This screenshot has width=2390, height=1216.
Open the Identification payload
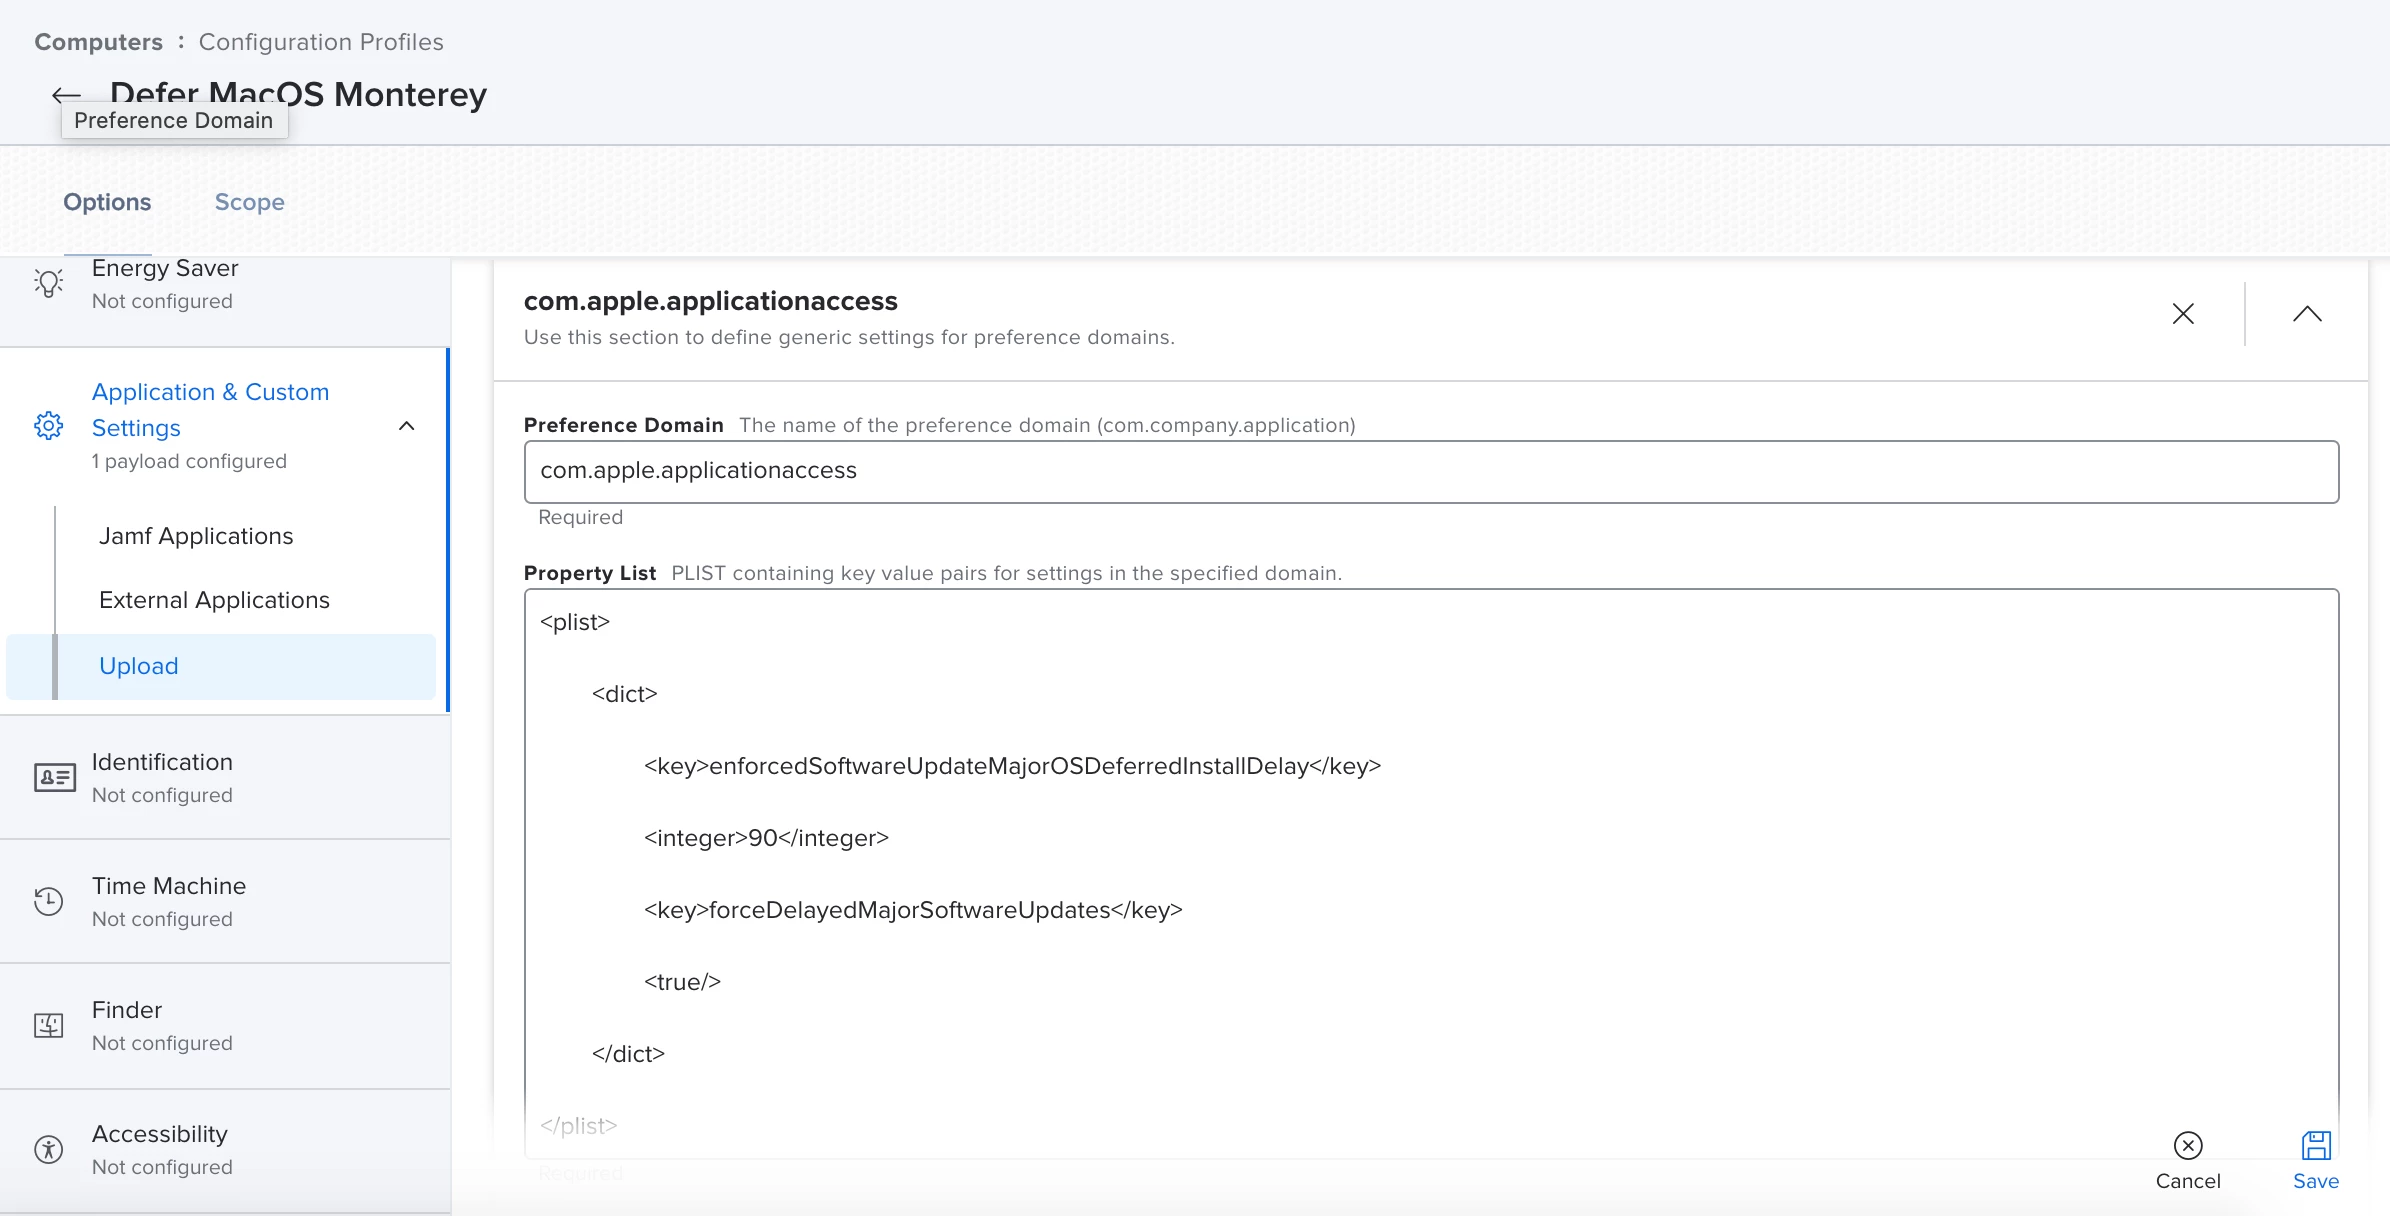point(225,778)
